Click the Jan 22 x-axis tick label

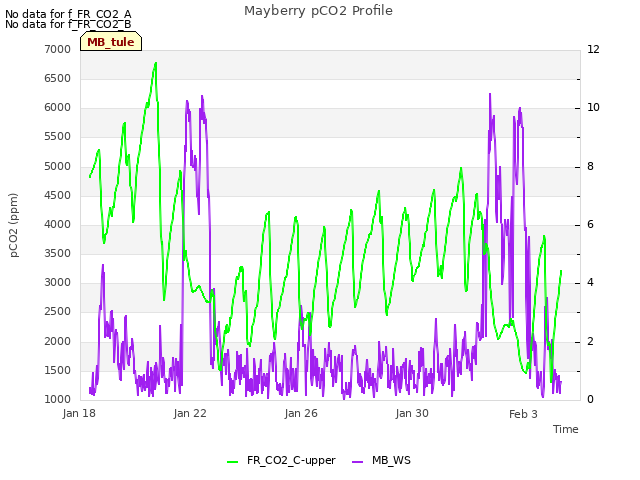click(x=190, y=413)
